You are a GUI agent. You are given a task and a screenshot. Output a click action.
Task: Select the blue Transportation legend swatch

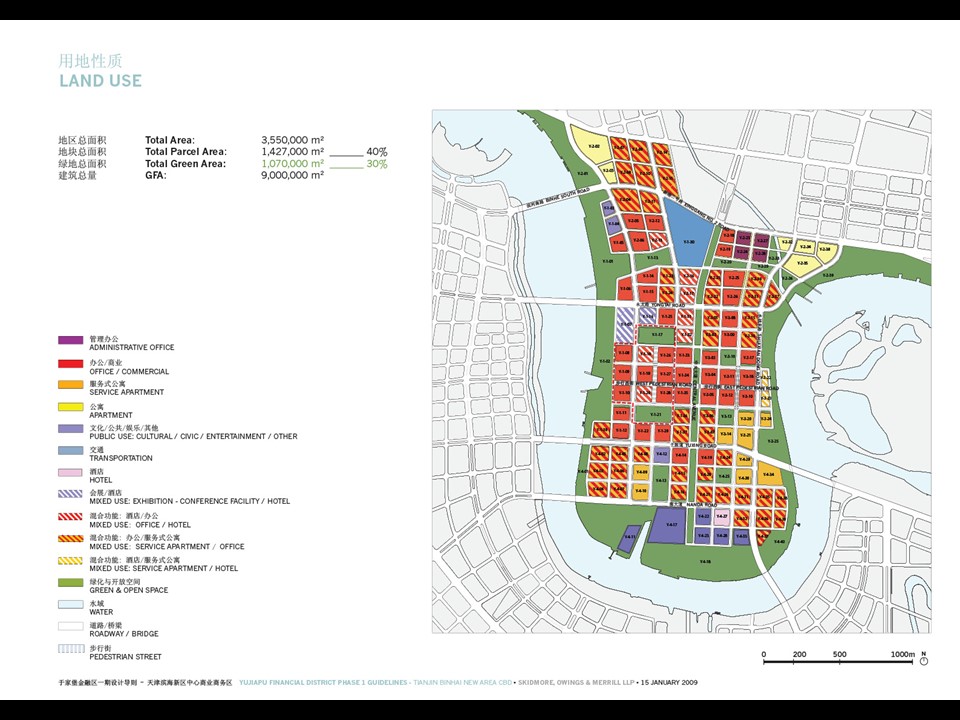click(70, 450)
